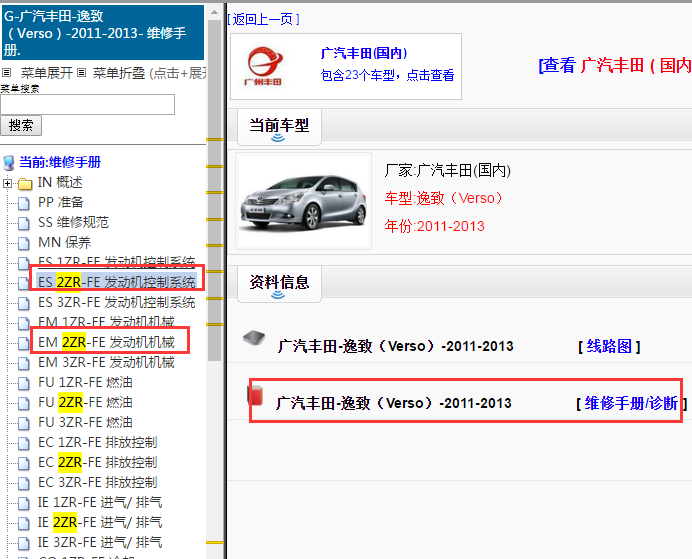Click page icon beside FU 3ZR-FE 燃油
Screen dimensions: 692x559
click(x=24, y=423)
